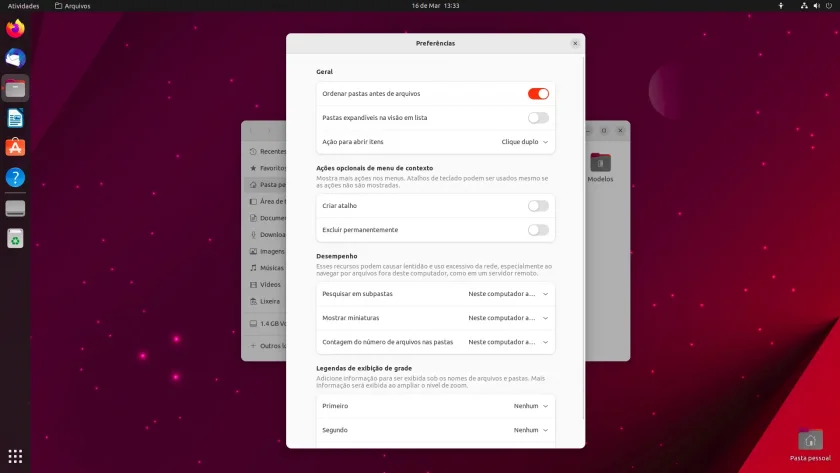Select Lixeira in Files sidebar

pos(266,301)
